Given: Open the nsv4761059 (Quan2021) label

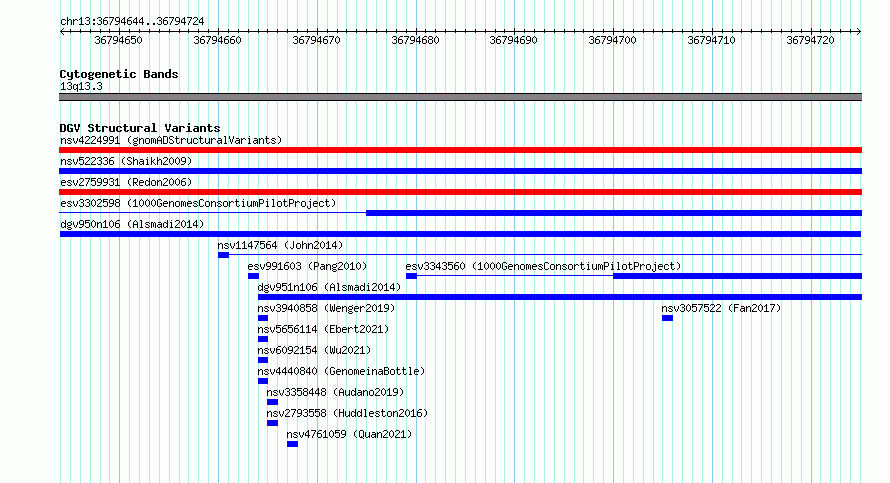Looking at the screenshot, I should [x=349, y=434].
